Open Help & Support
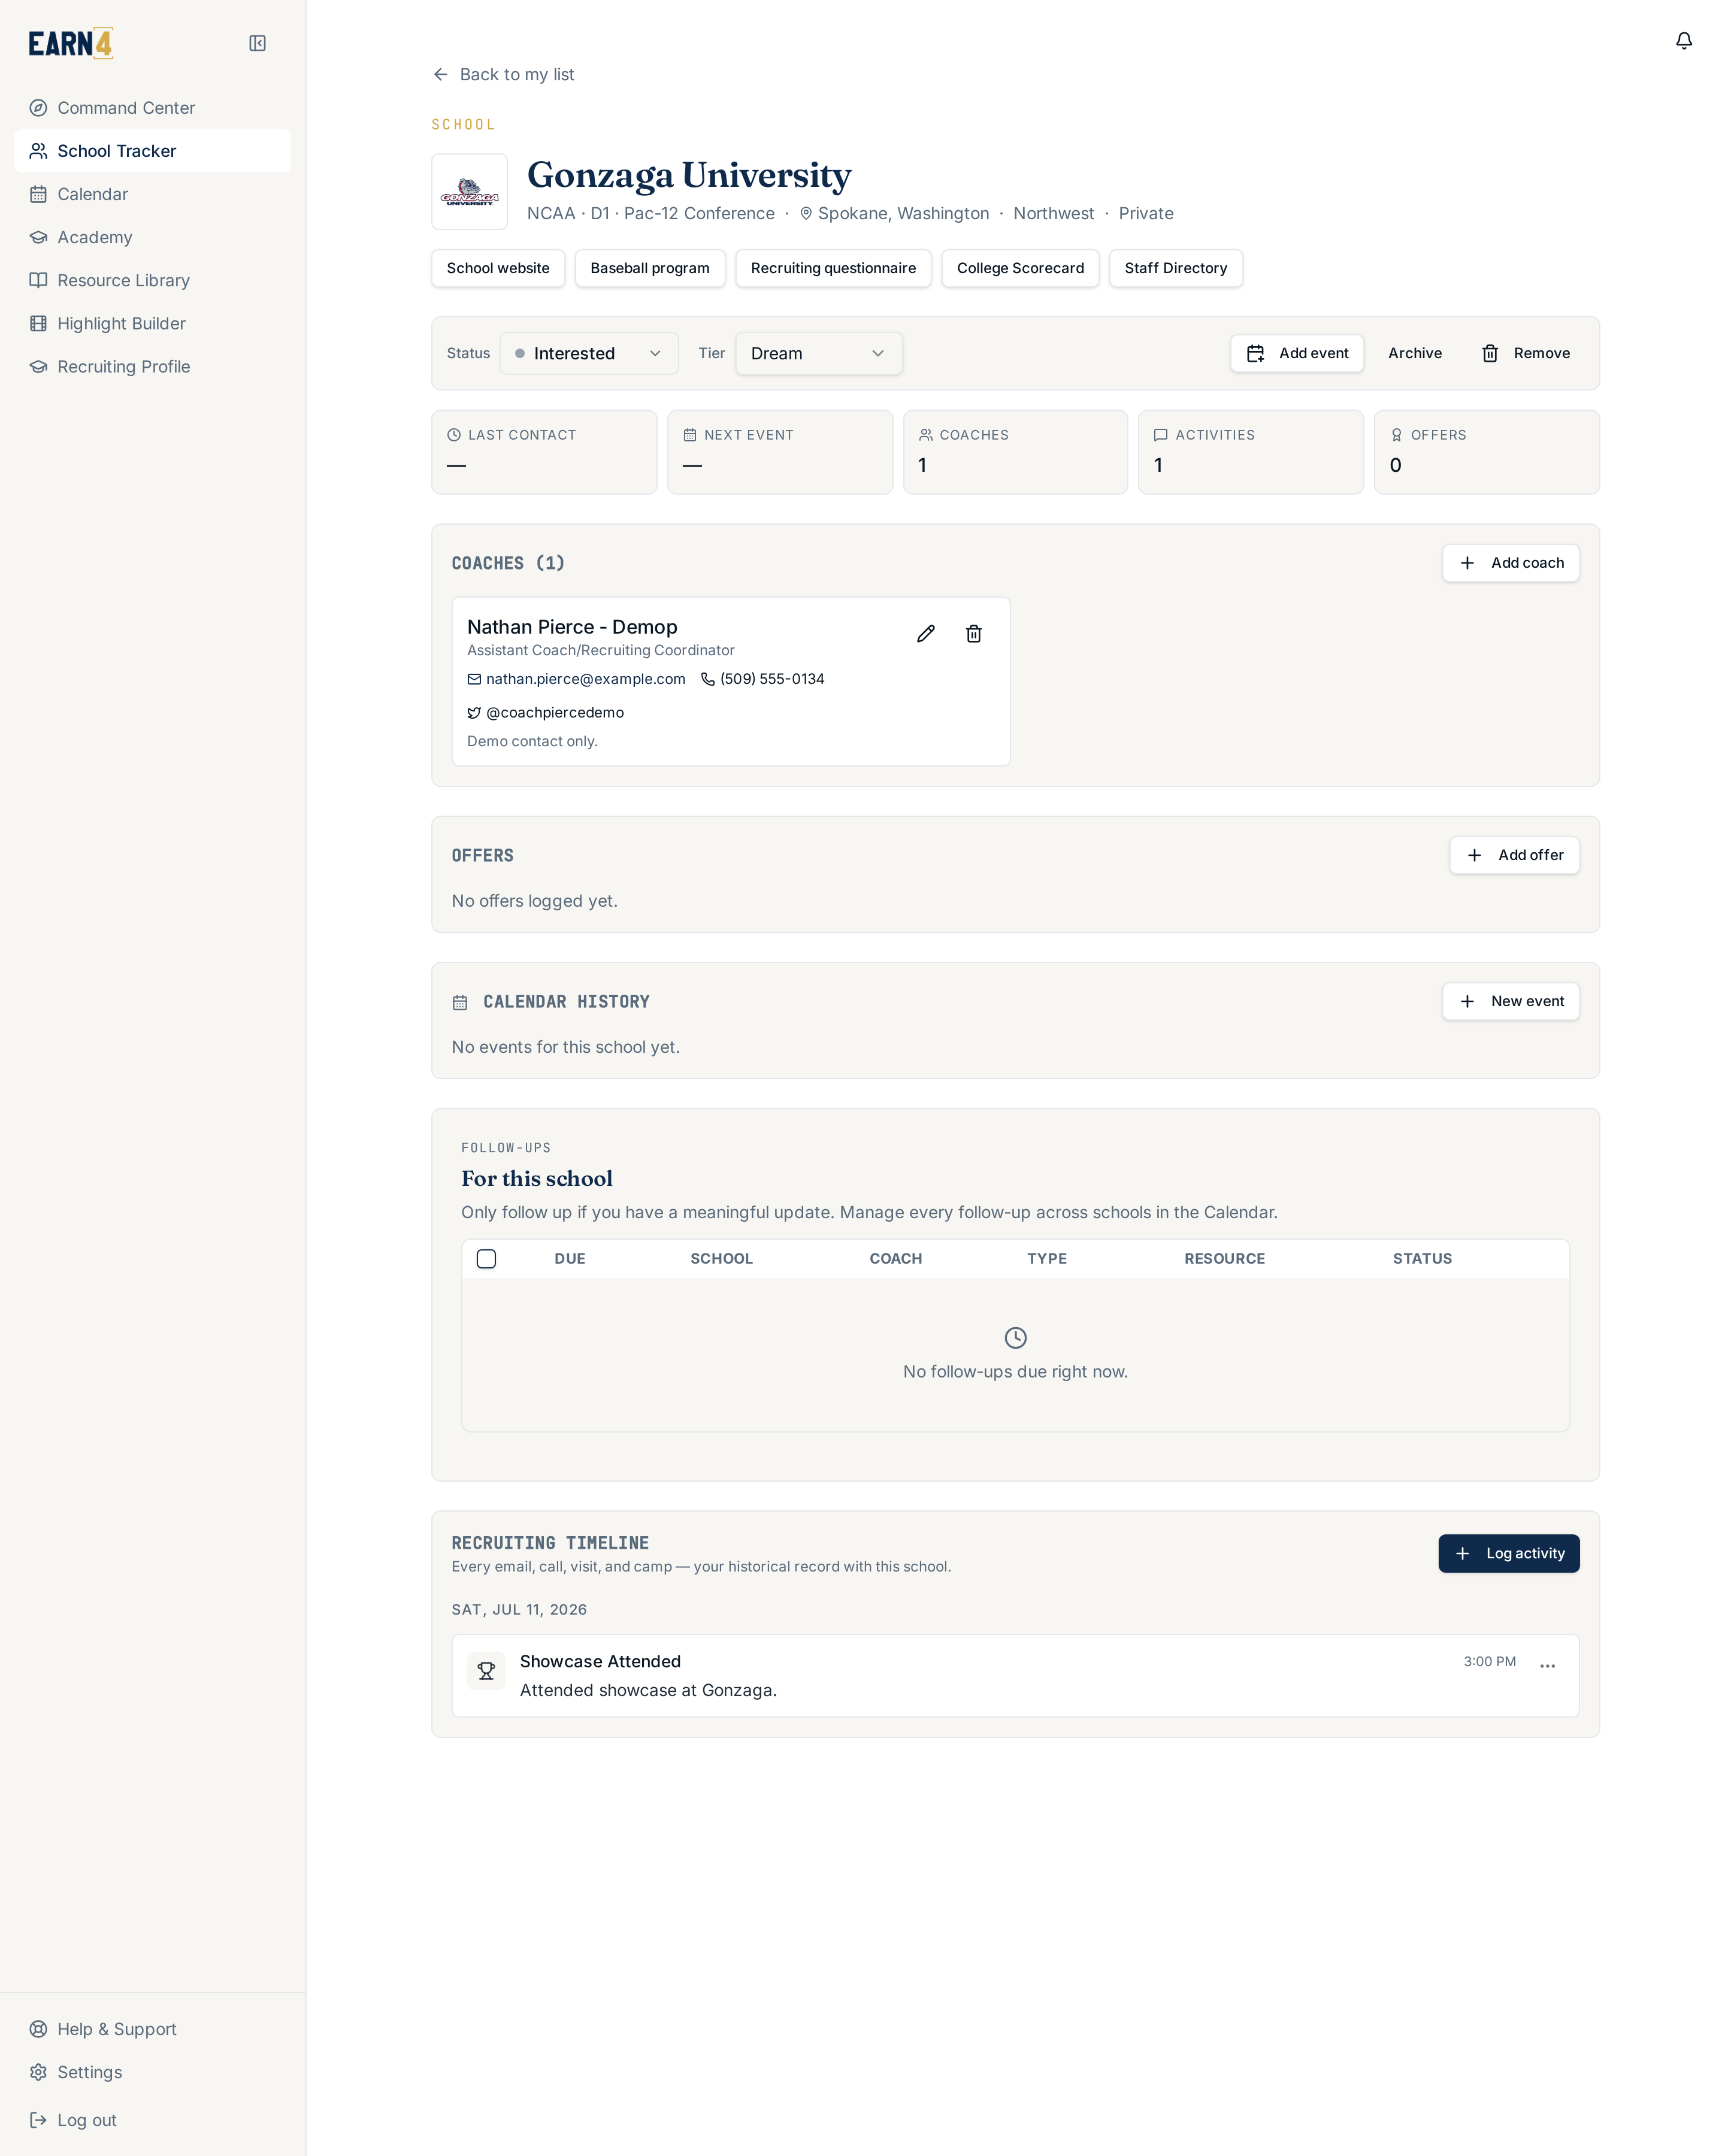This screenshot has height=2156, width=1725. pyautogui.click(x=153, y=2029)
